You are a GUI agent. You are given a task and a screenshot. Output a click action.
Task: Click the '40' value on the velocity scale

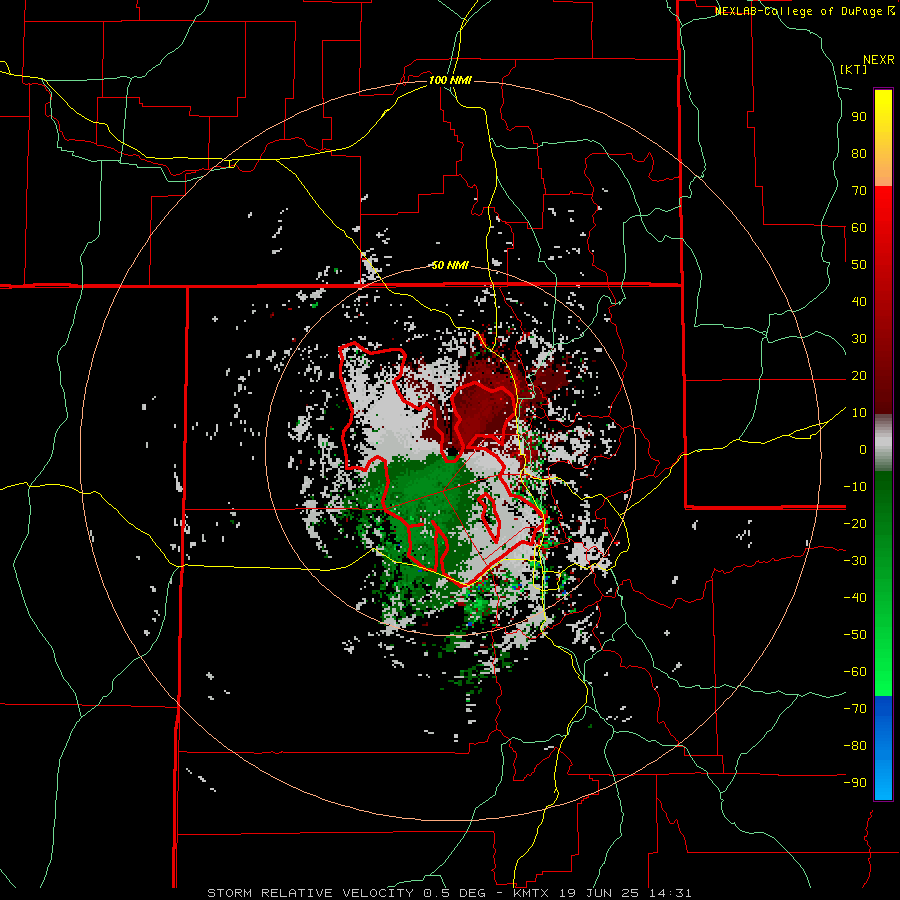[859, 301]
